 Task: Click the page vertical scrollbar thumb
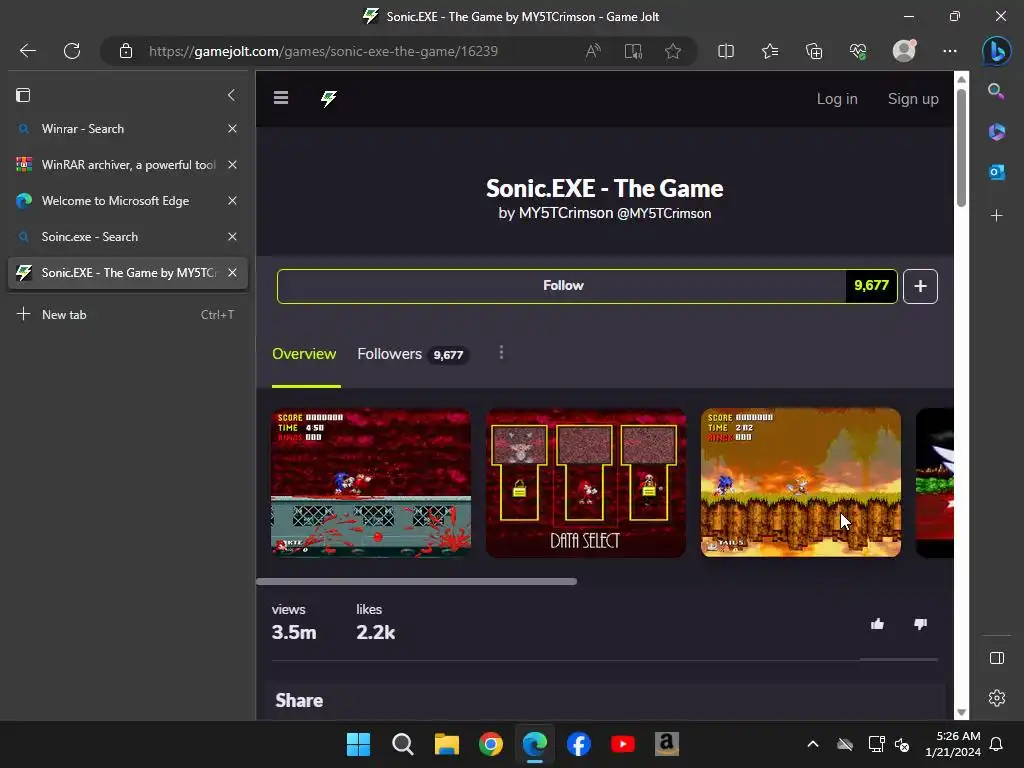tap(961, 147)
